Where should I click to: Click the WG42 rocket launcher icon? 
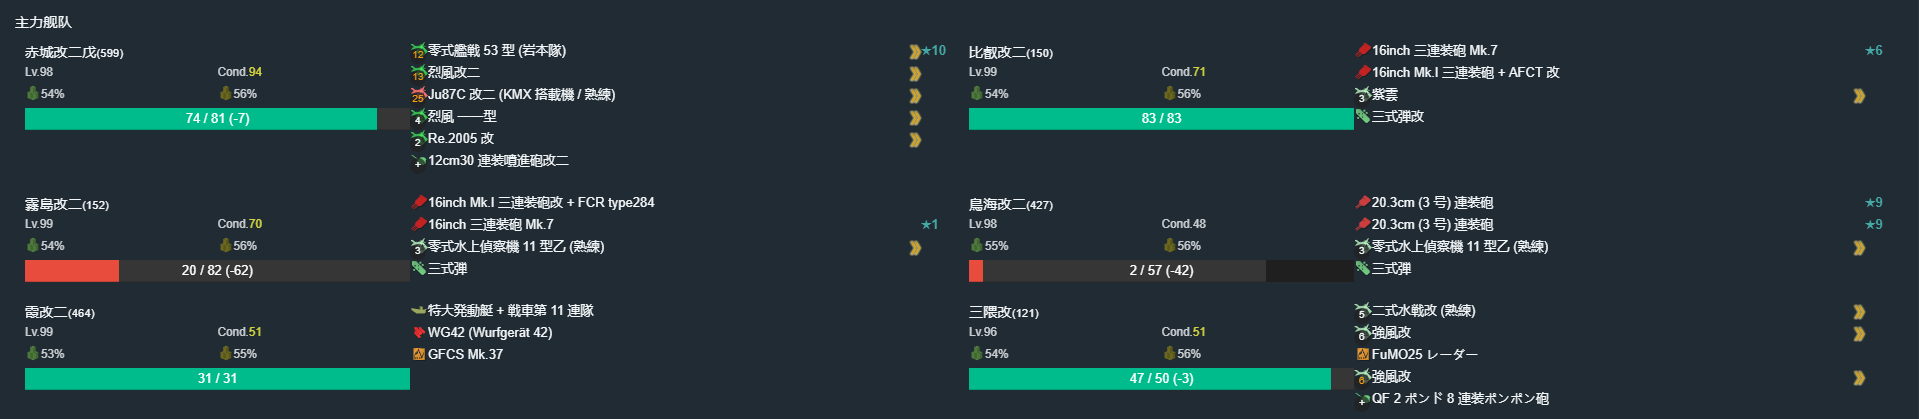pos(418,333)
